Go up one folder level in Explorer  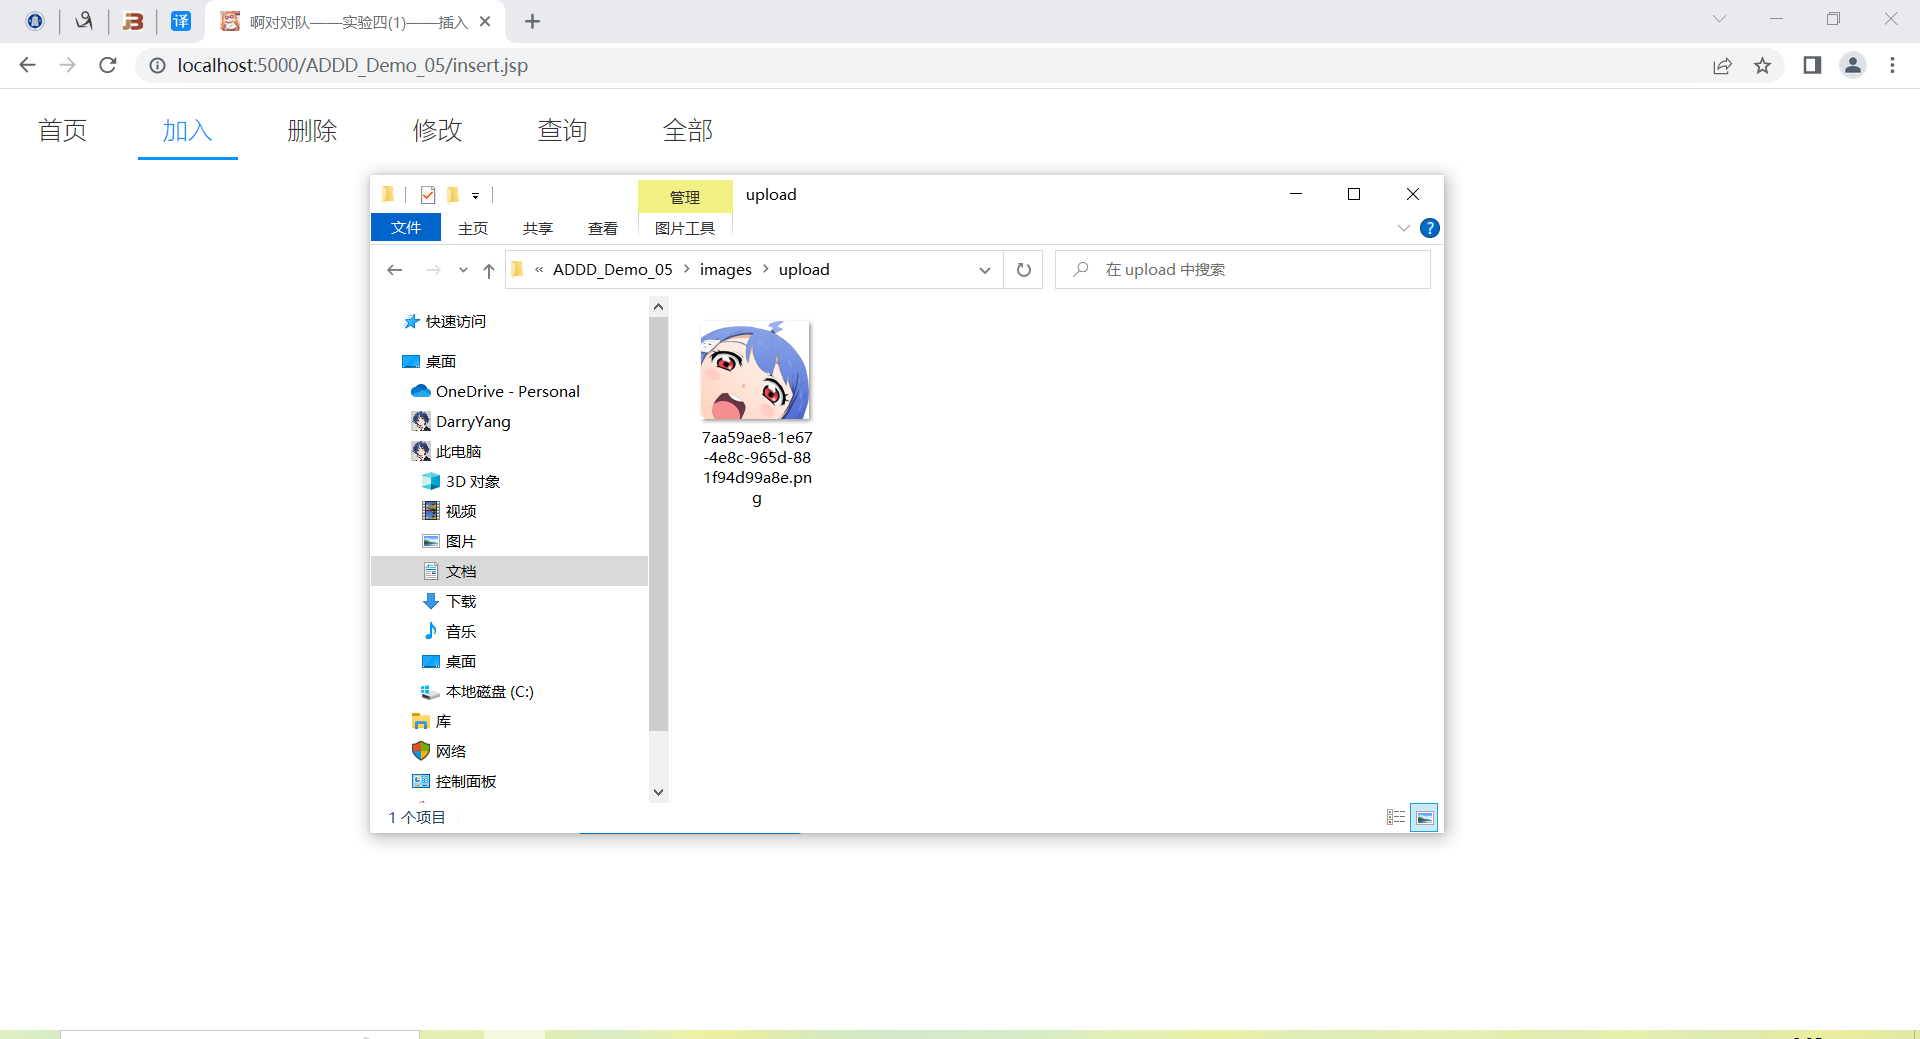(x=489, y=270)
